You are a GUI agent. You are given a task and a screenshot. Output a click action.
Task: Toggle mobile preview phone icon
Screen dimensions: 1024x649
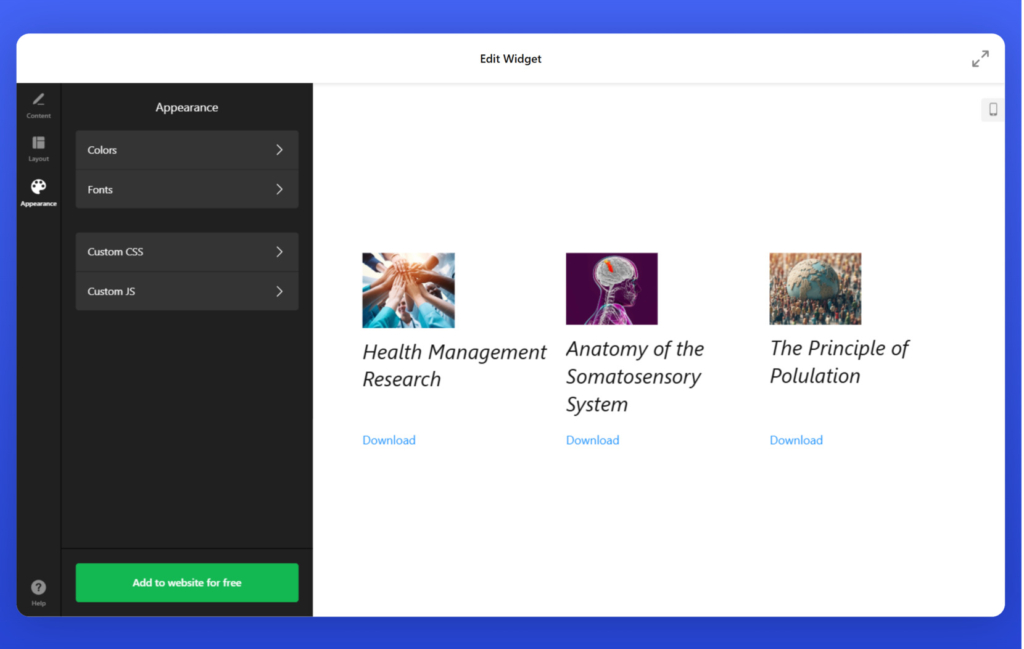pos(992,110)
